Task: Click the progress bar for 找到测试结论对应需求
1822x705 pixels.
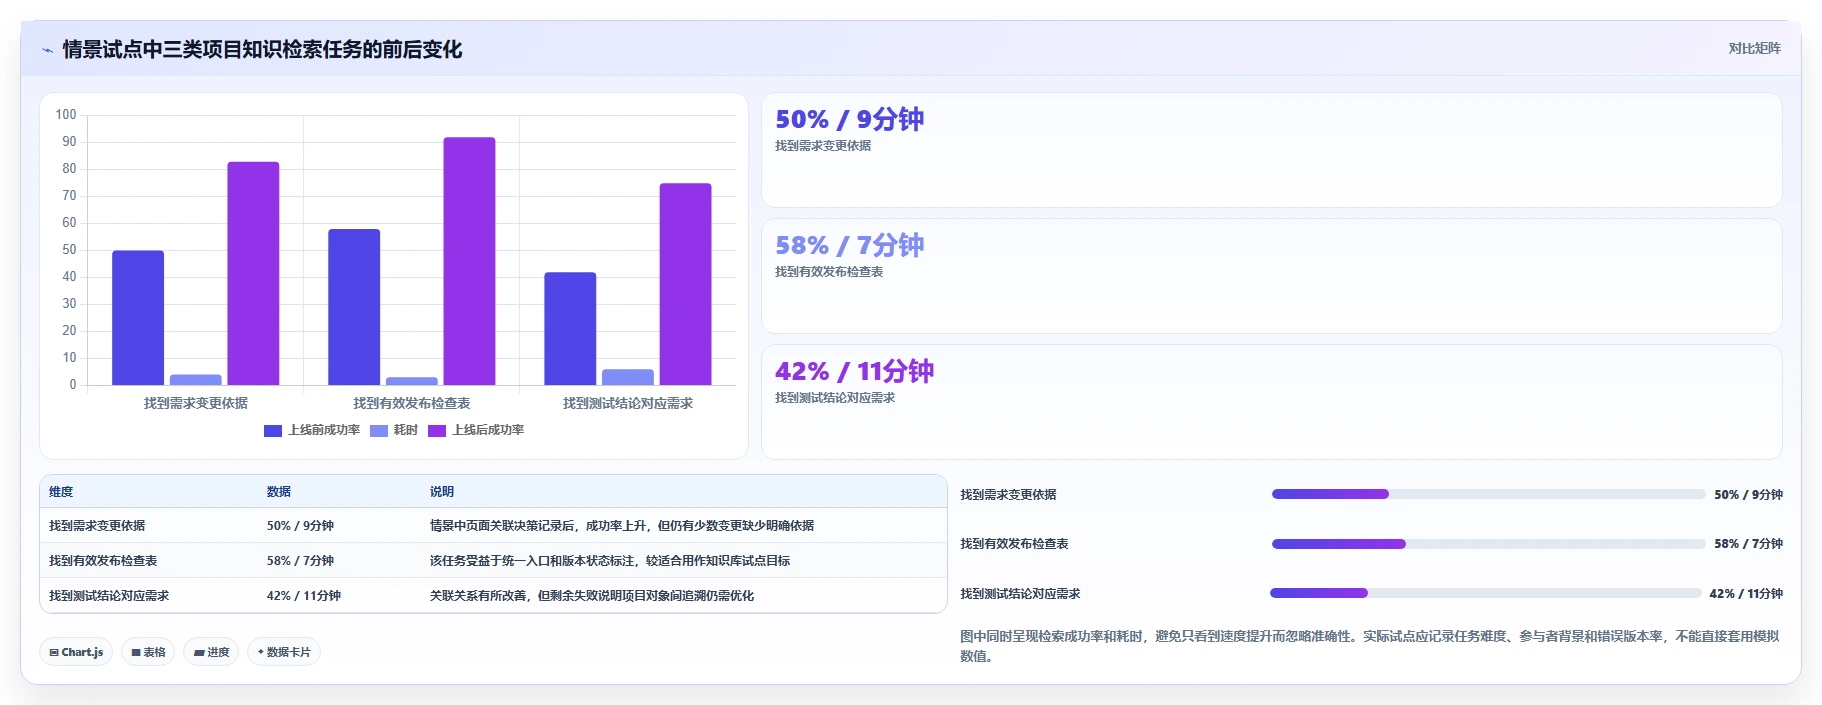Action: click(x=1486, y=593)
